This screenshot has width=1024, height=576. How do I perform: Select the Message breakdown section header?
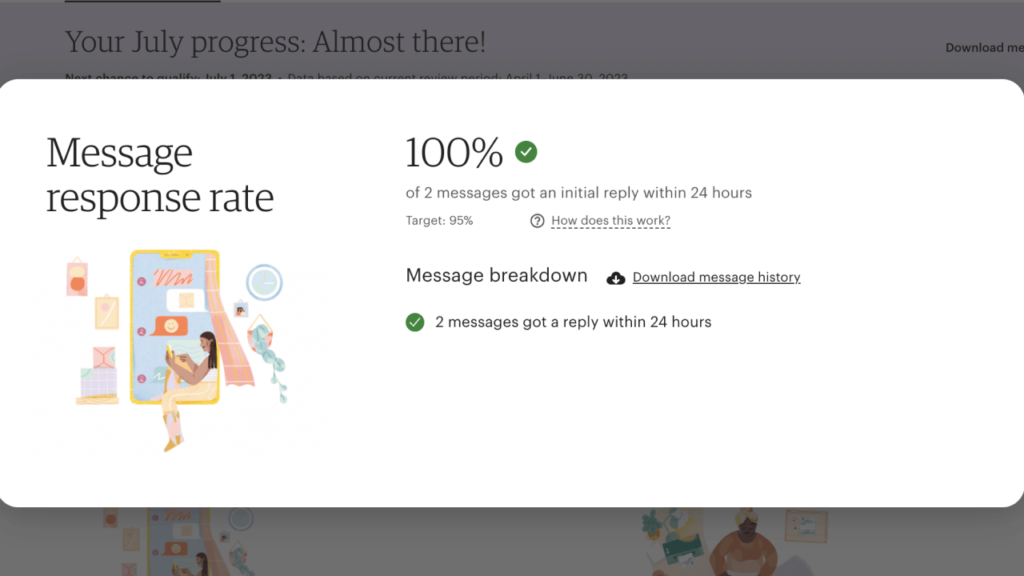(x=496, y=275)
